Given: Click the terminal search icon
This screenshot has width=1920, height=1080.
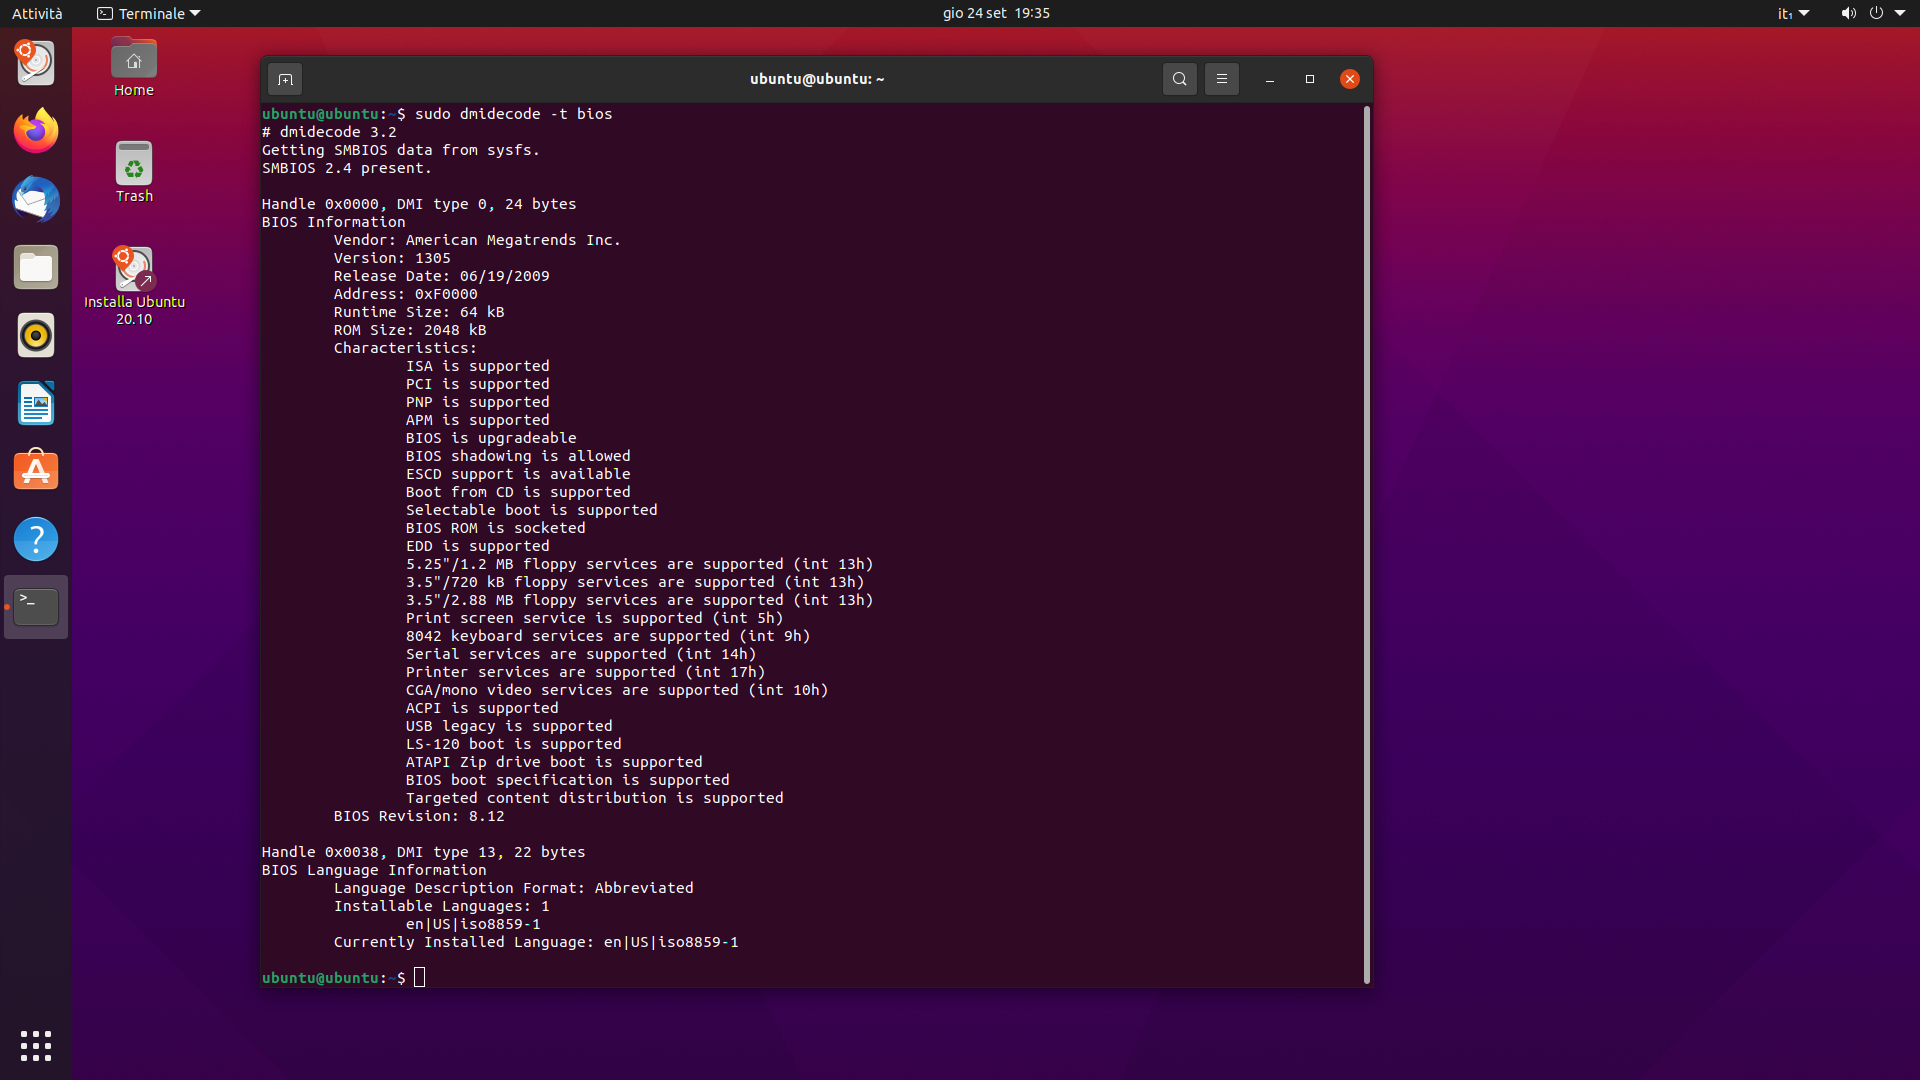Looking at the screenshot, I should (1180, 79).
